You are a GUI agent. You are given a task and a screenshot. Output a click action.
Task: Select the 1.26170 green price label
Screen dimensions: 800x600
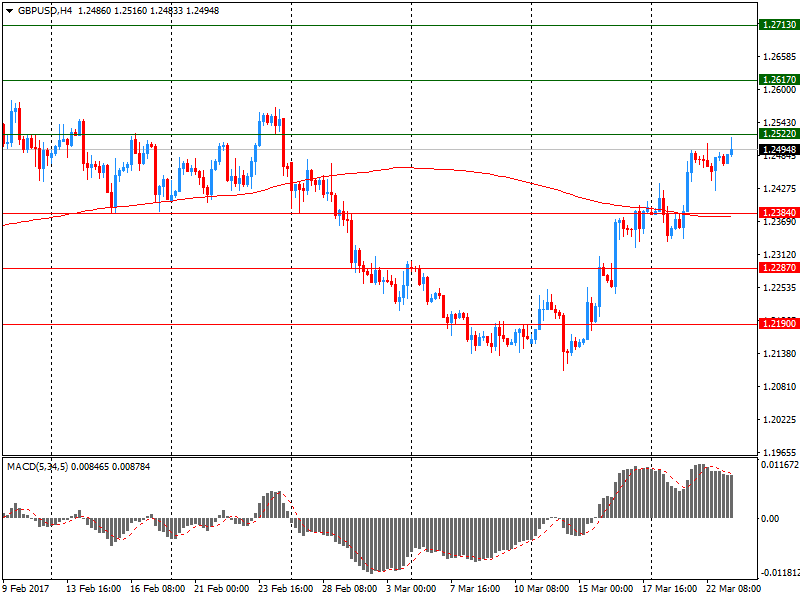click(x=779, y=80)
